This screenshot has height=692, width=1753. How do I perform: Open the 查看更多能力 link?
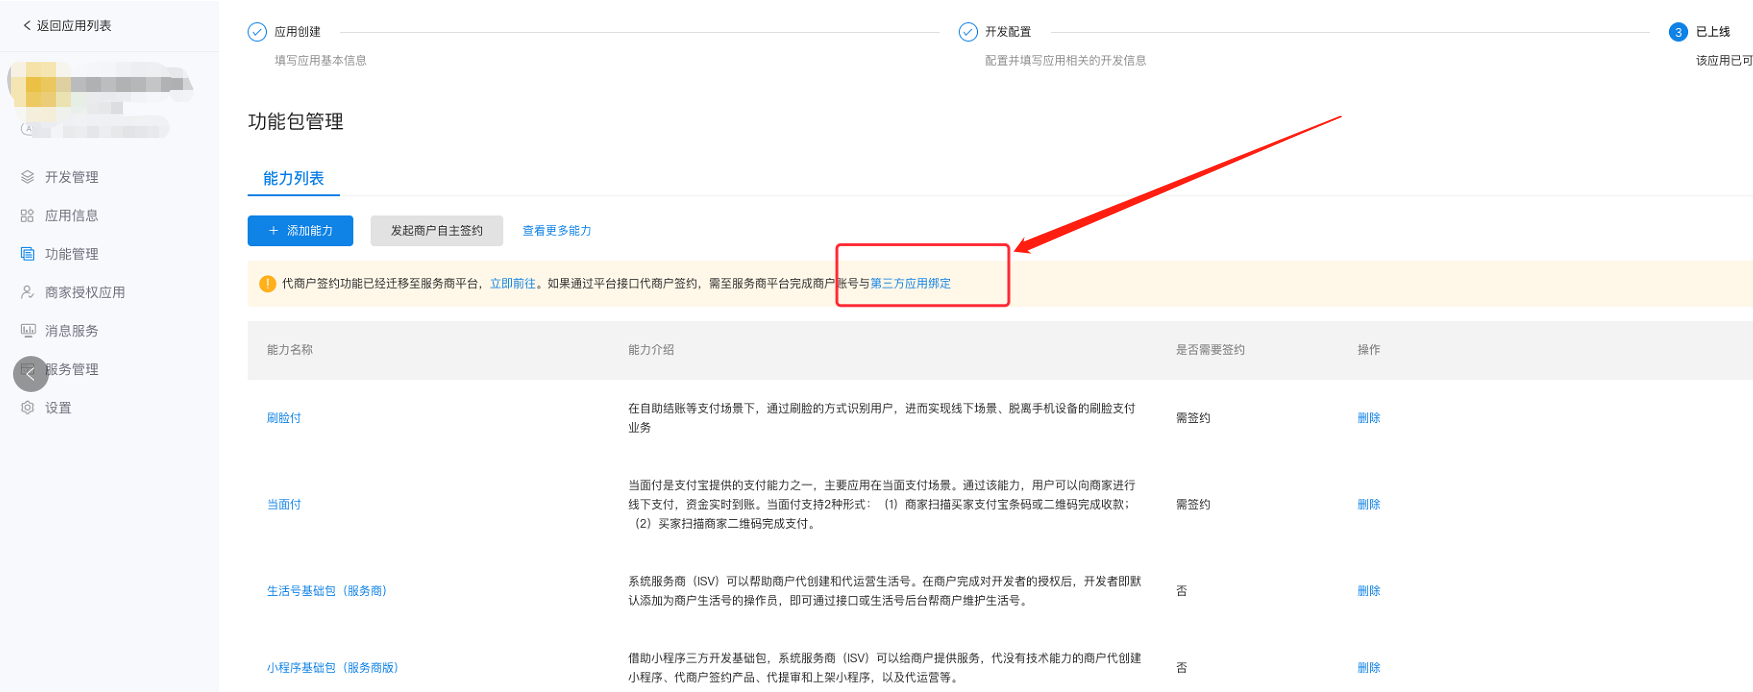(x=557, y=231)
